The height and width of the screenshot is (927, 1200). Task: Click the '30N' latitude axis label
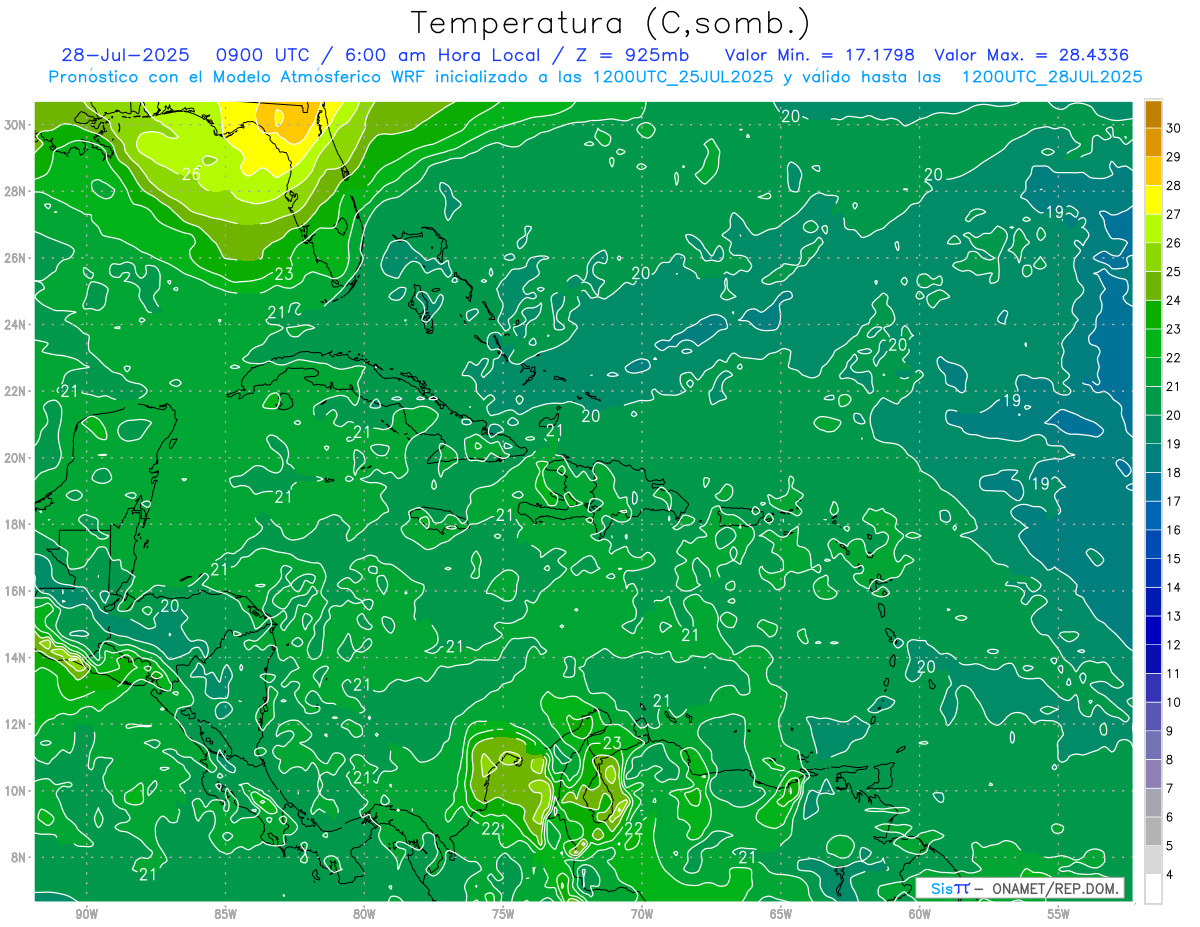(x=14, y=125)
